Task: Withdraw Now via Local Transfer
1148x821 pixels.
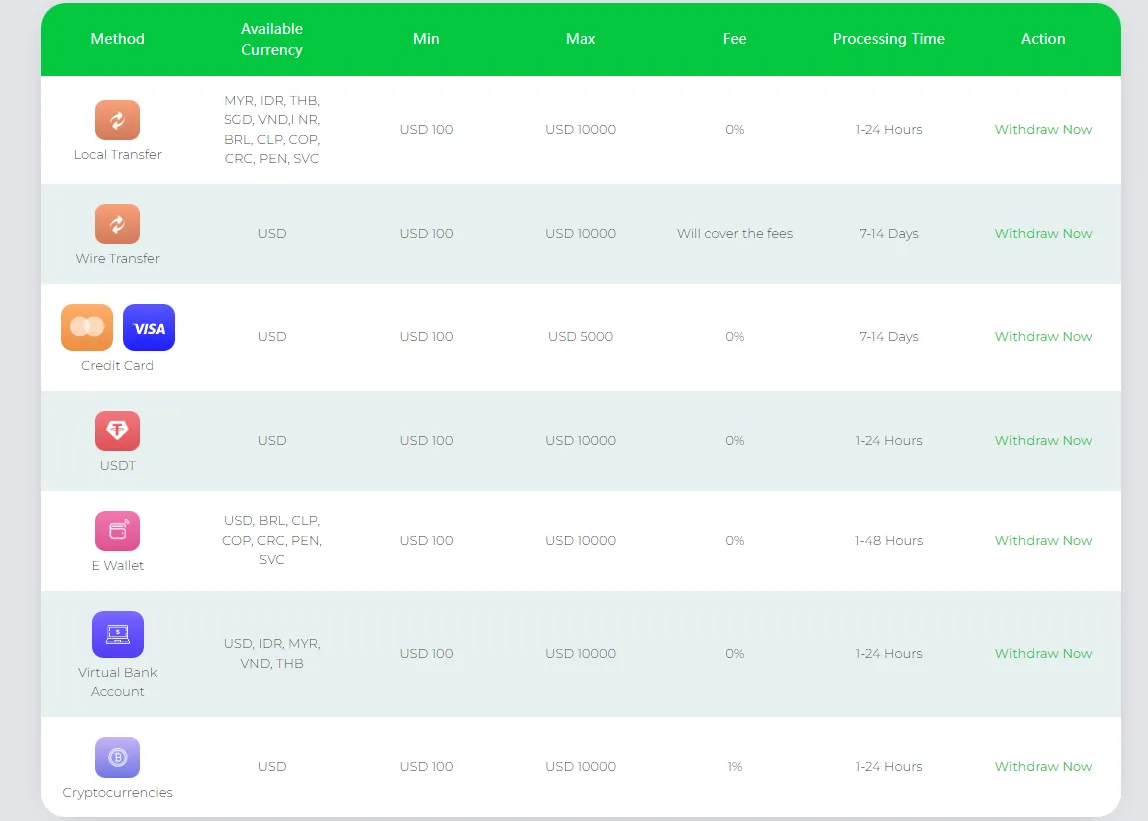Action: click(1043, 130)
